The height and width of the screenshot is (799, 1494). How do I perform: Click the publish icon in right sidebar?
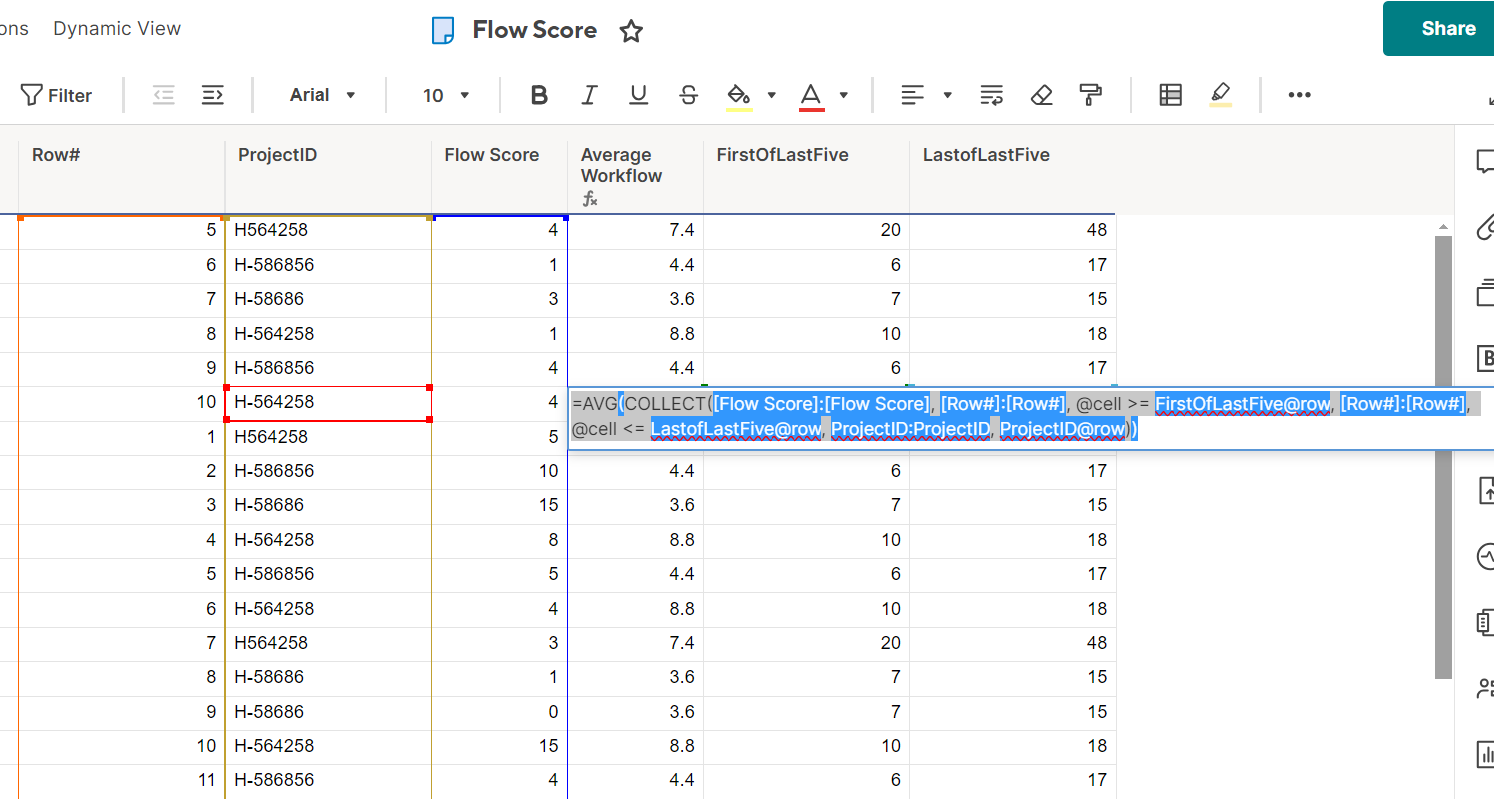tap(1484, 491)
